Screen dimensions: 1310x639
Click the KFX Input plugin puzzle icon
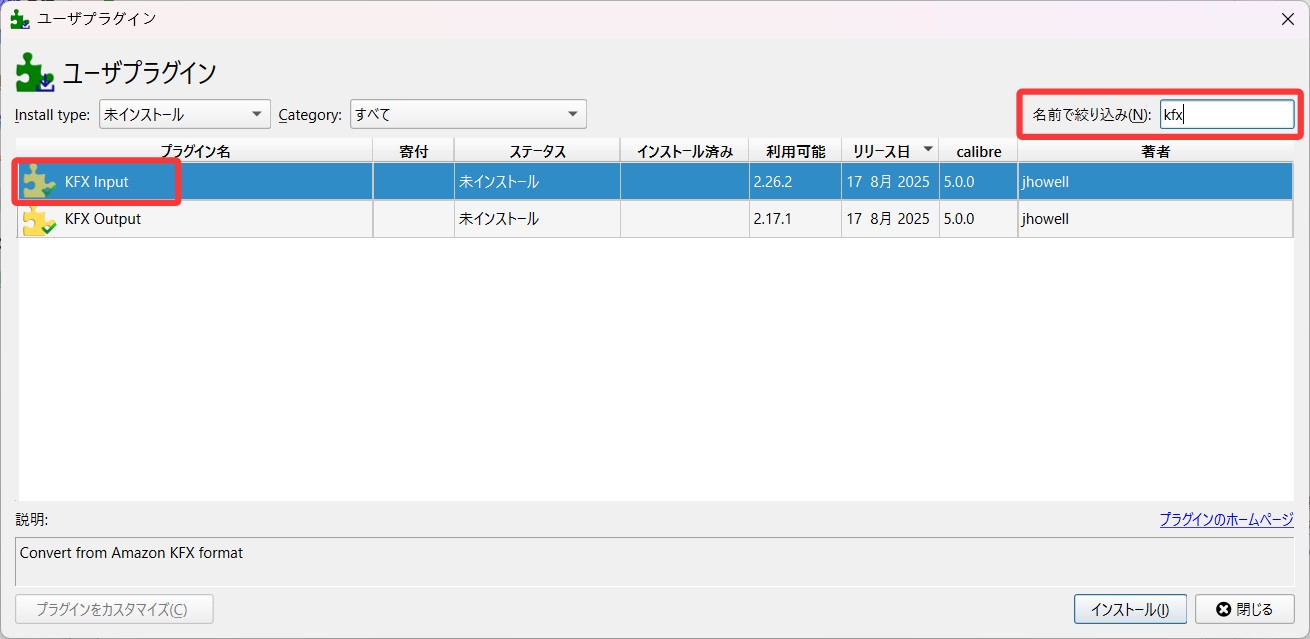click(x=39, y=182)
